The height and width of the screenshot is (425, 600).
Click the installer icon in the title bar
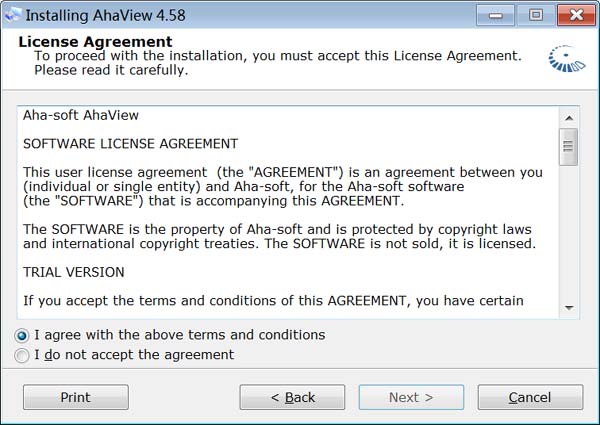click(x=13, y=15)
